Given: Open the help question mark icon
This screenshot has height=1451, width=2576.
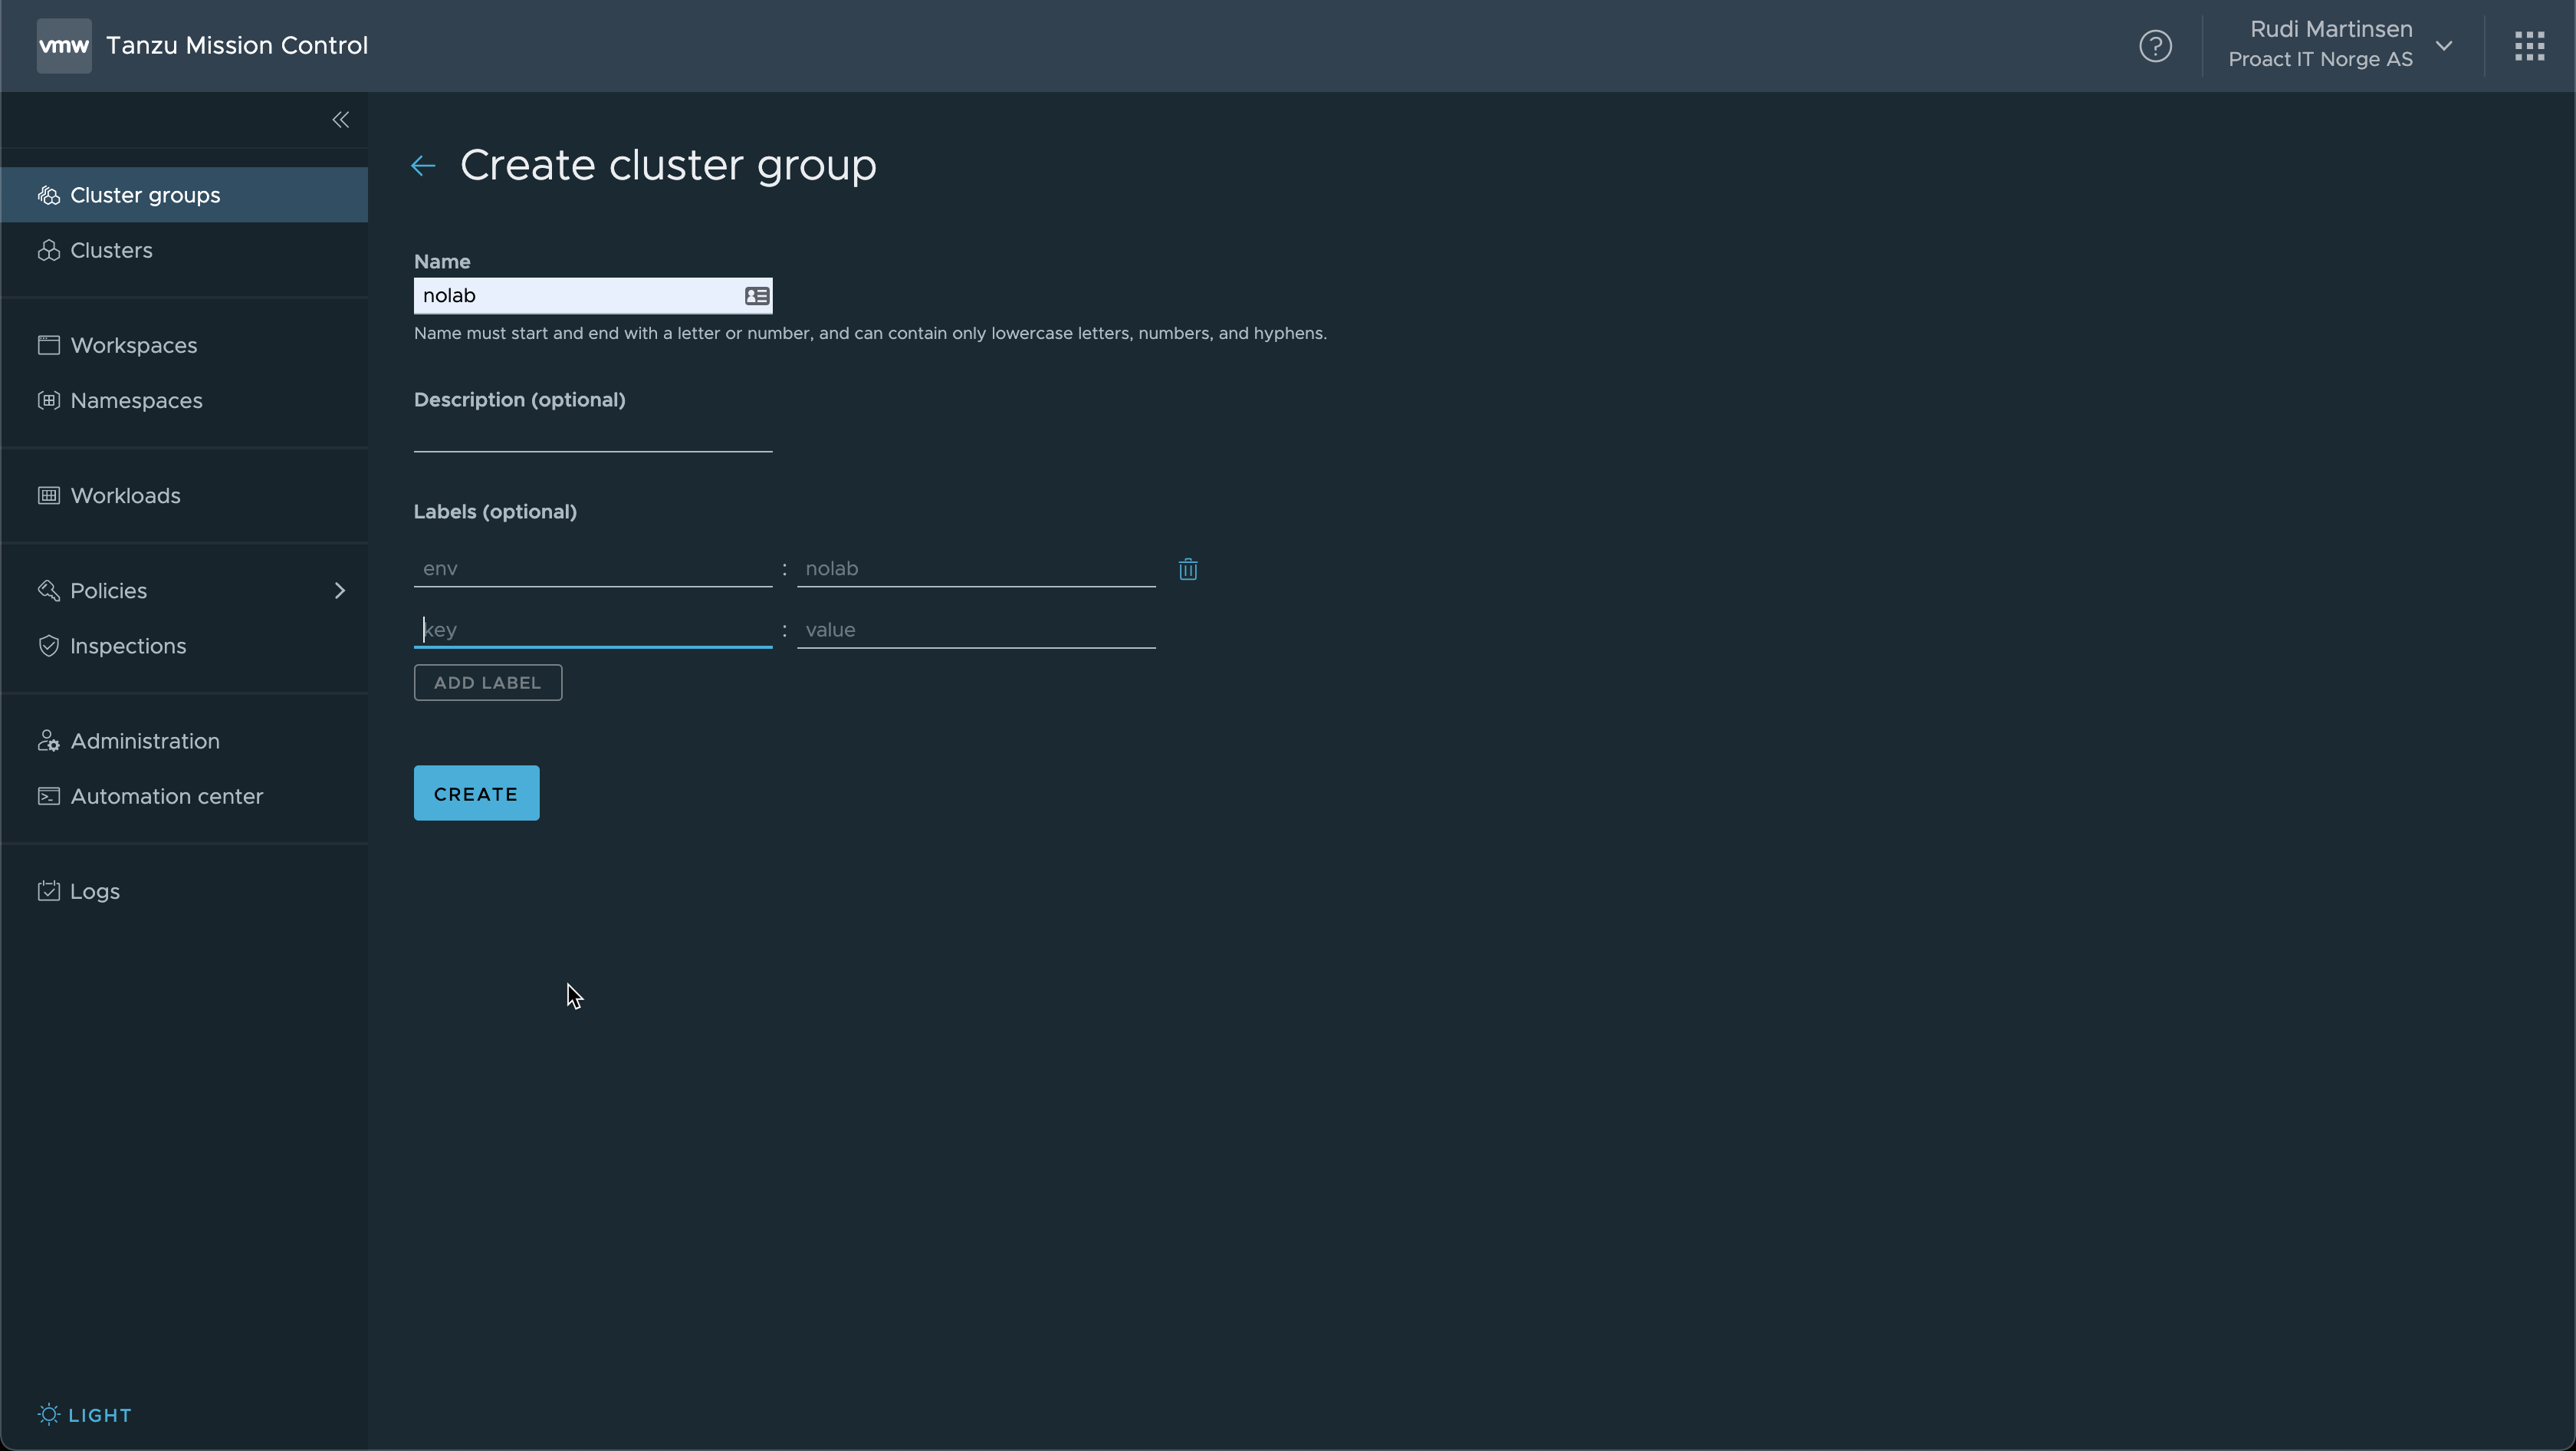Looking at the screenshot, I should (2155, 46).
